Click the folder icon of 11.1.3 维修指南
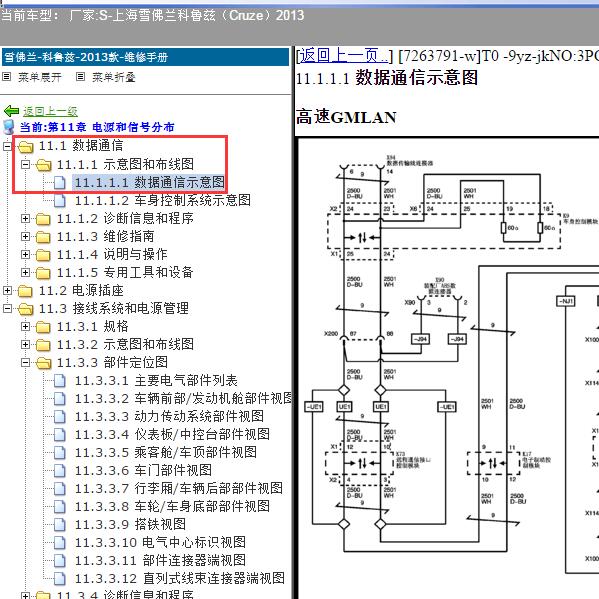The image size is (599, 599). (43, 237)
